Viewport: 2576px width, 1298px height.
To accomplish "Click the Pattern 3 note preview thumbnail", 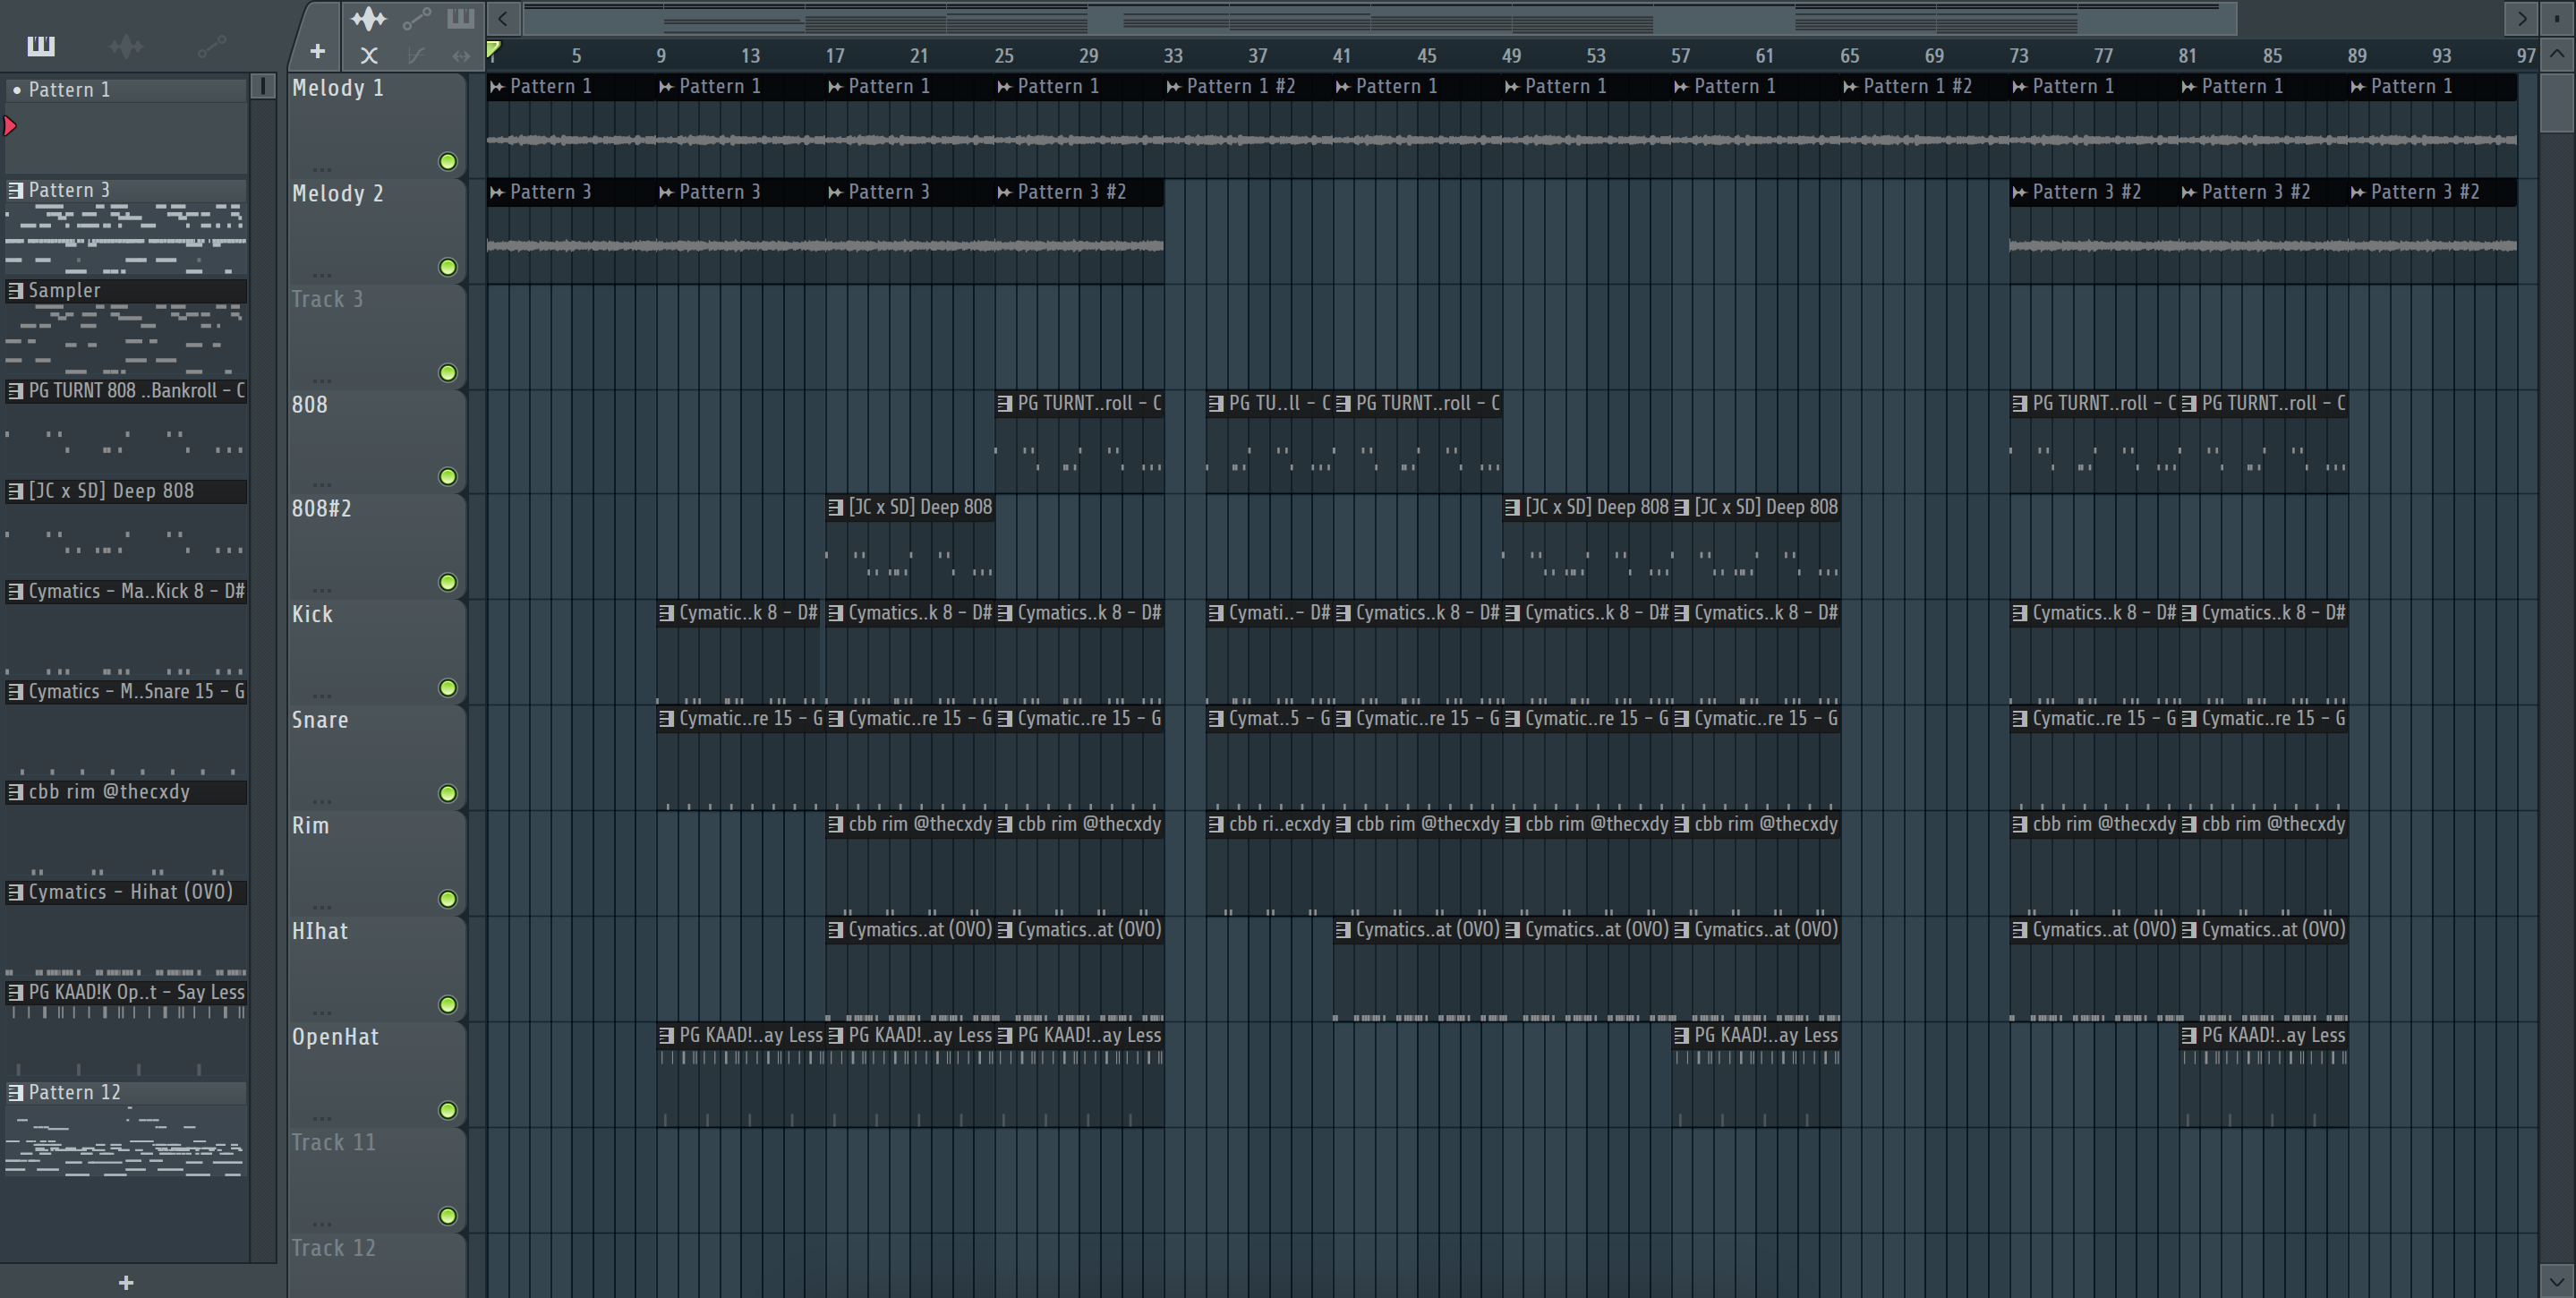I will [126, 238].
